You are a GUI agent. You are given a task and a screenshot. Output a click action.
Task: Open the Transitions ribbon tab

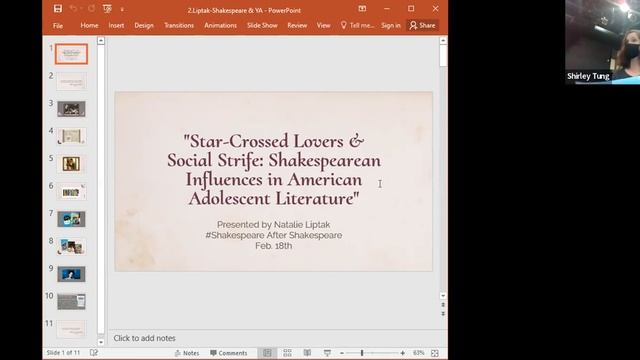click(179, 25)
